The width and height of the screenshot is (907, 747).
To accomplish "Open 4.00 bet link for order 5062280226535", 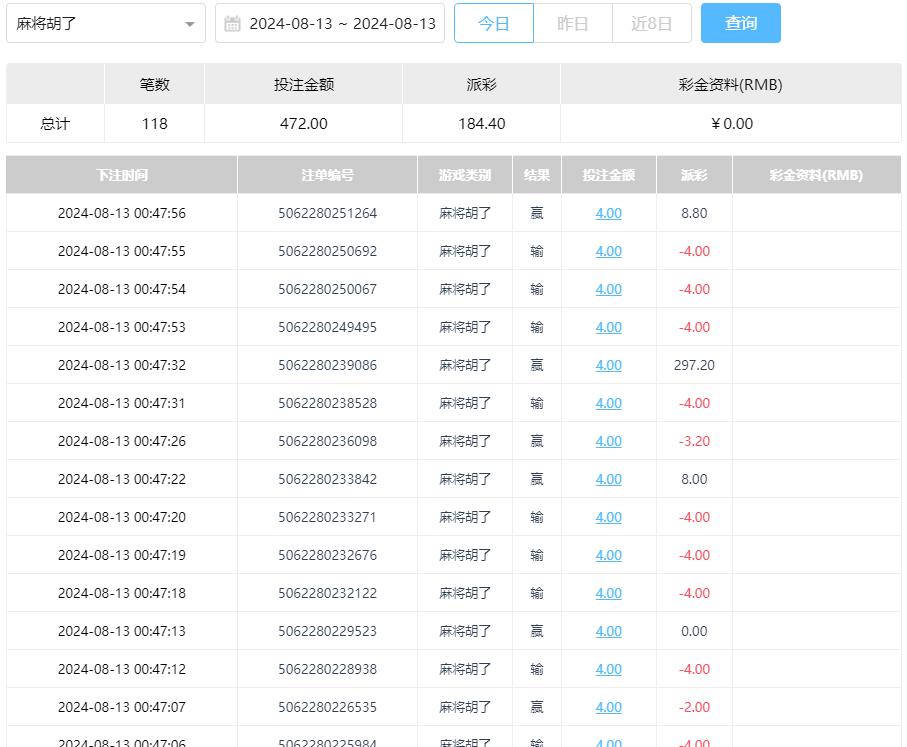I will 608,707.
